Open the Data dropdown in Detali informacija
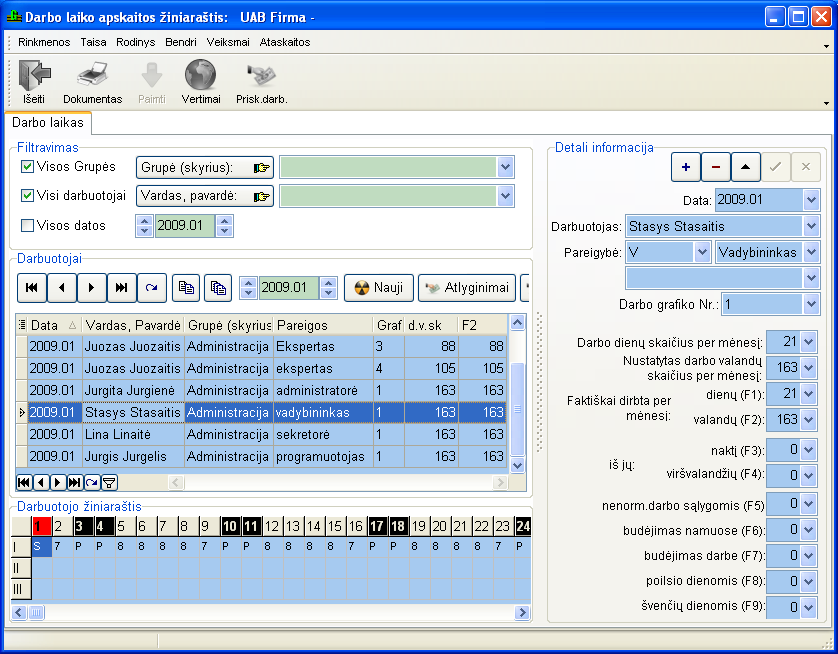The image size is (838, 654). [811, 200]
